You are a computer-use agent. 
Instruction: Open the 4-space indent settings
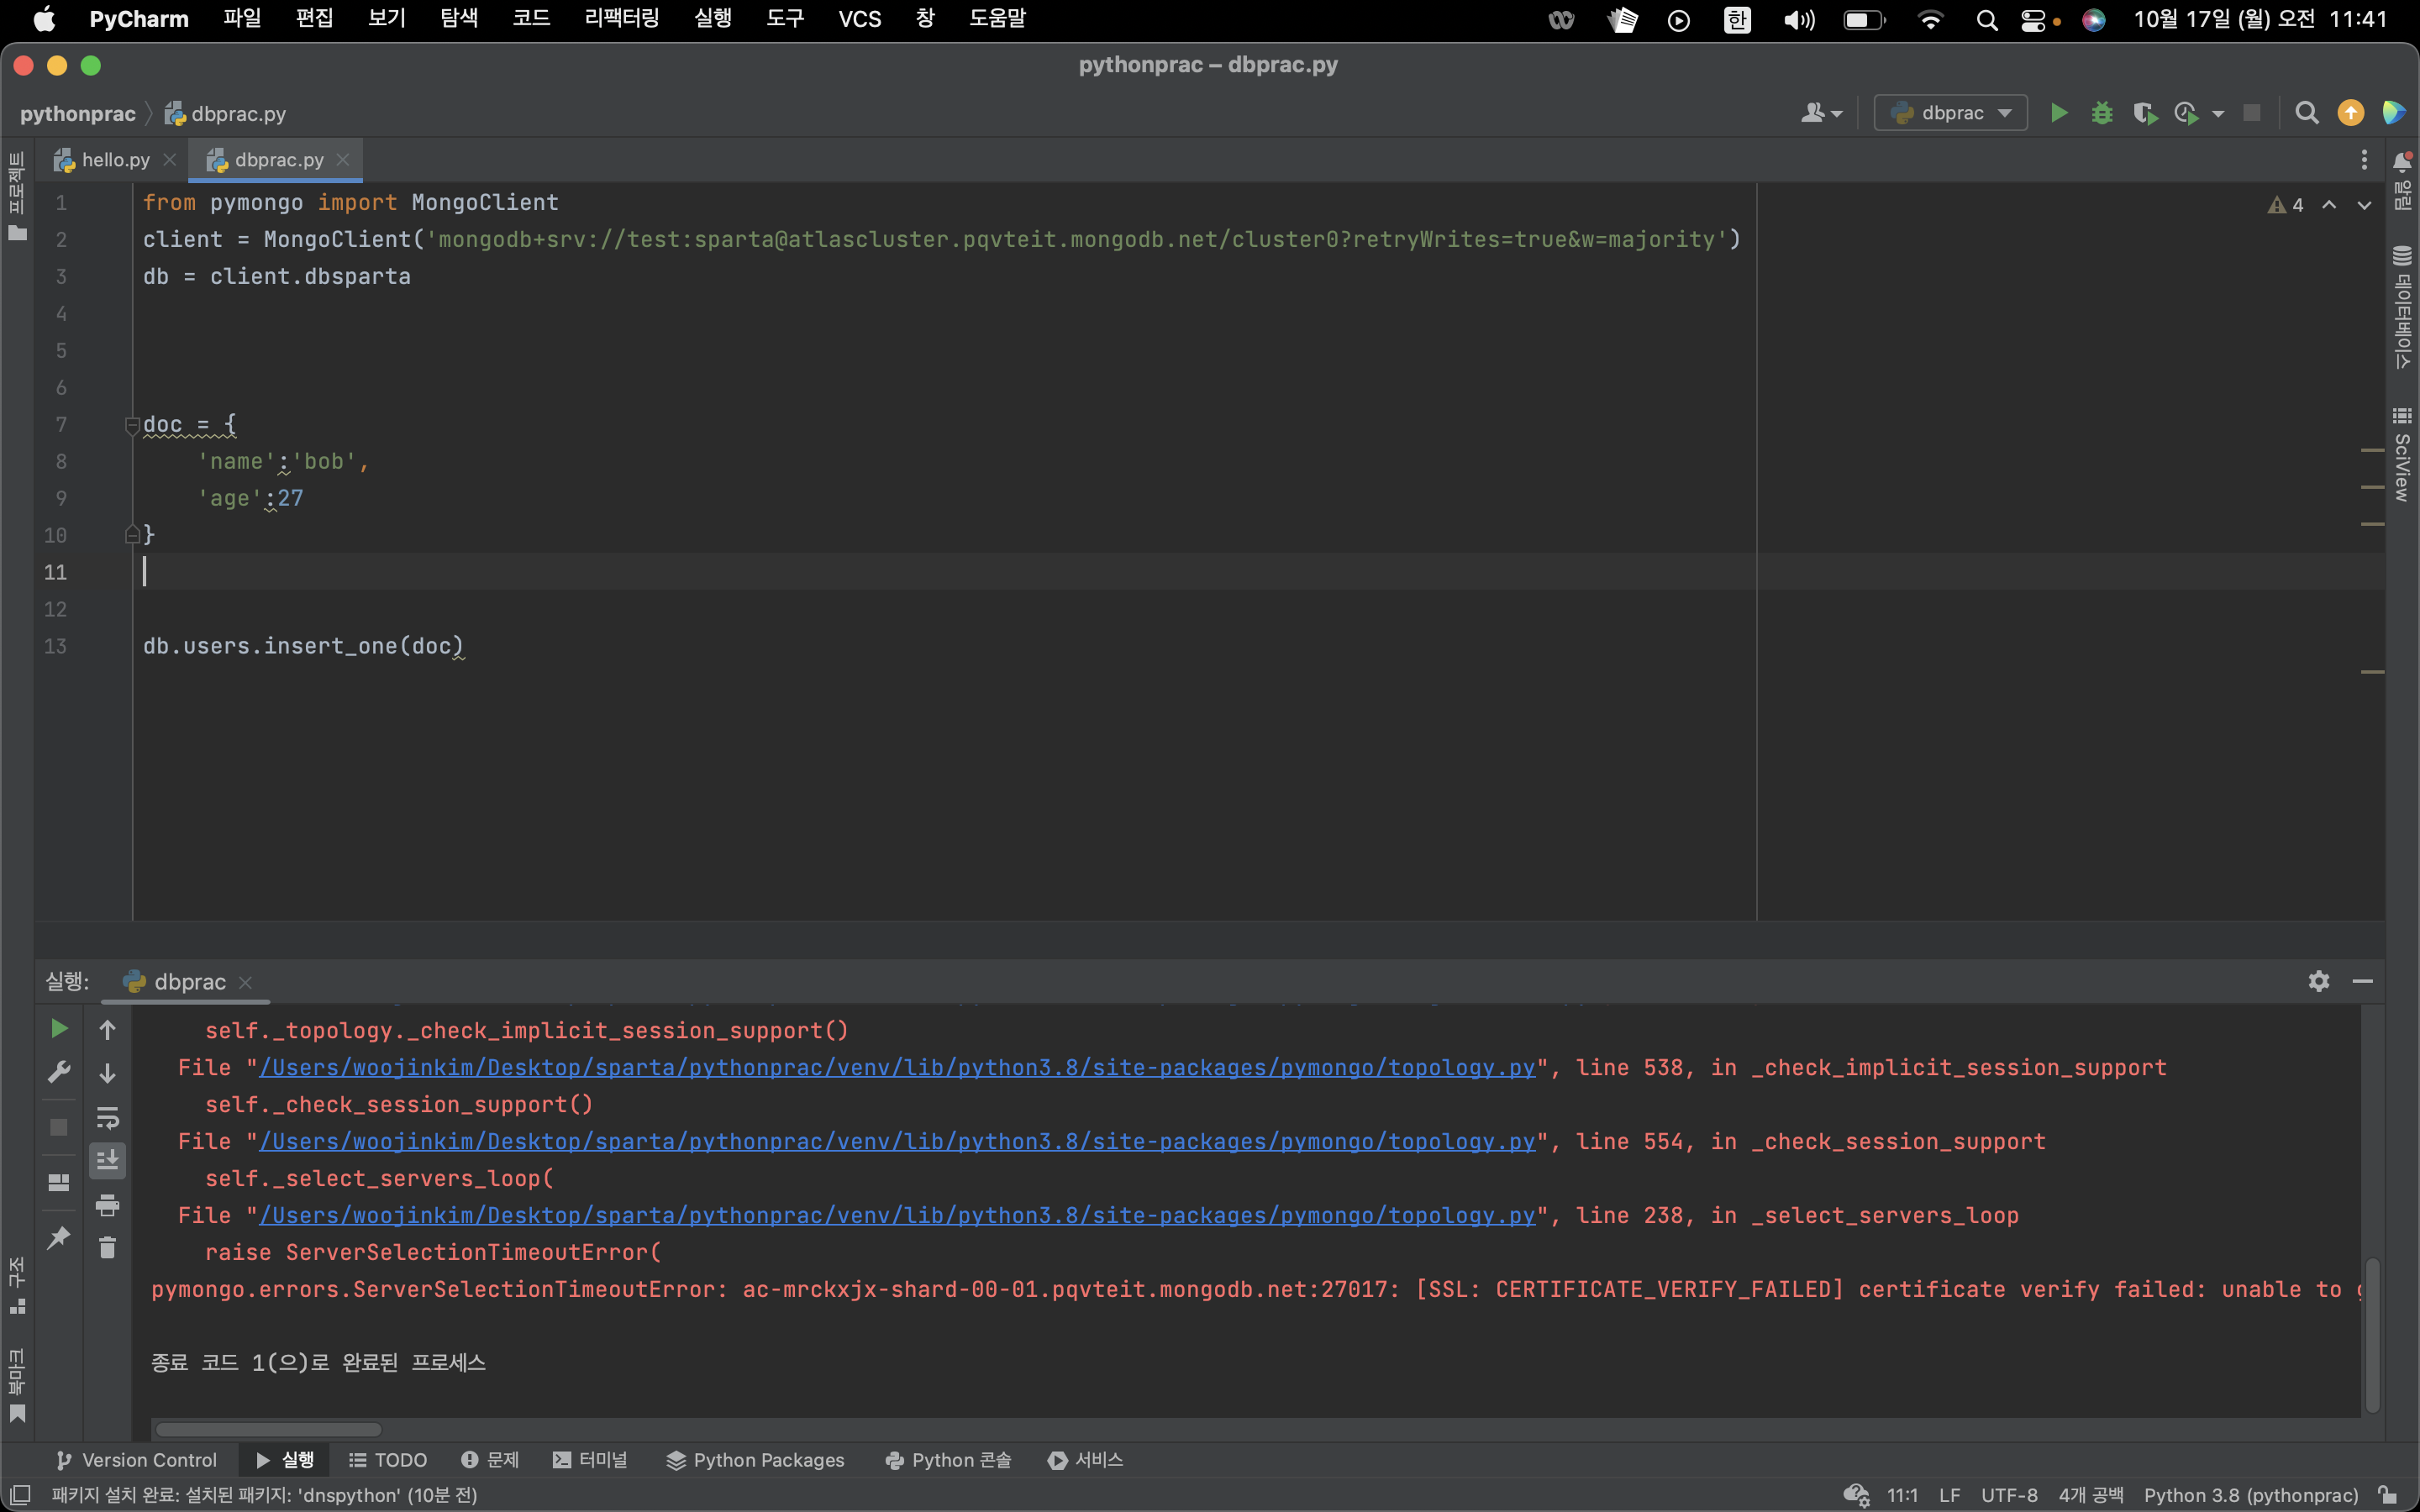2090,1495
